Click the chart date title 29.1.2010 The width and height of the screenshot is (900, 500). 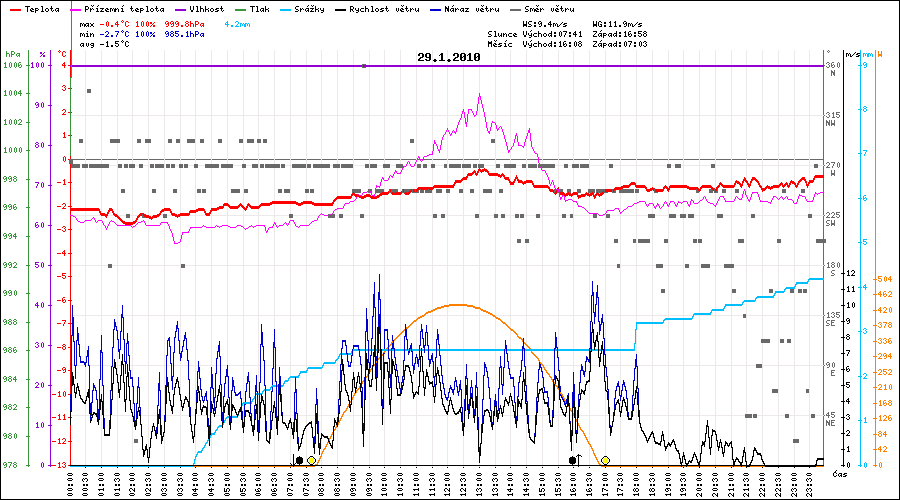pyautogui.click(x=449, y=58)
